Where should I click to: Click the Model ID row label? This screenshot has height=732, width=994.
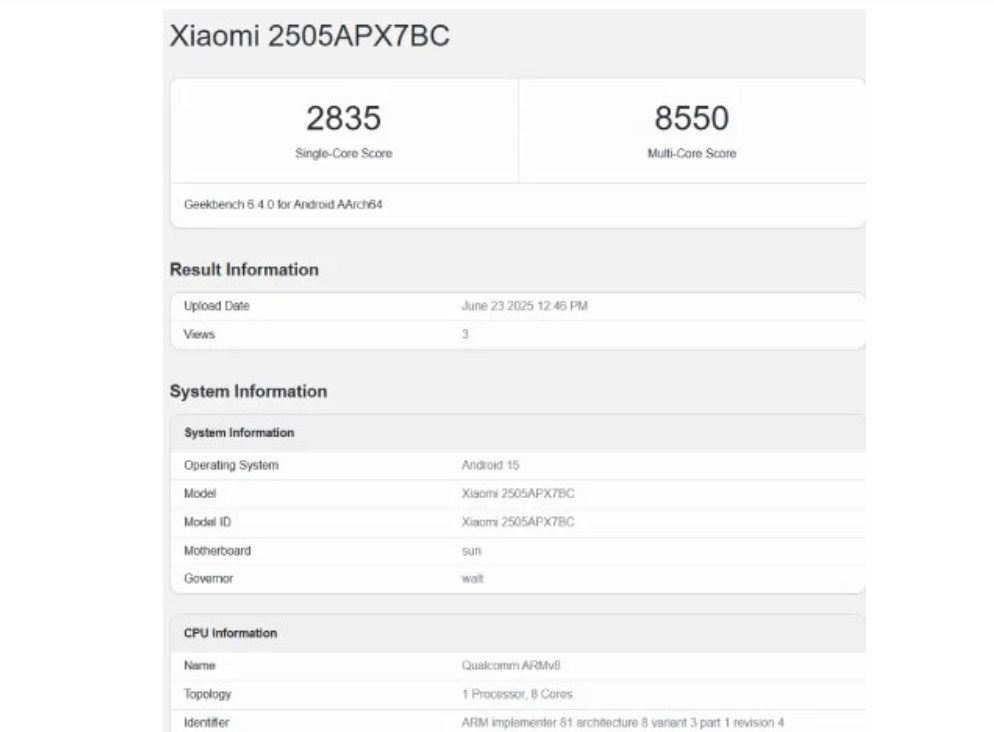tap(207, 522)
